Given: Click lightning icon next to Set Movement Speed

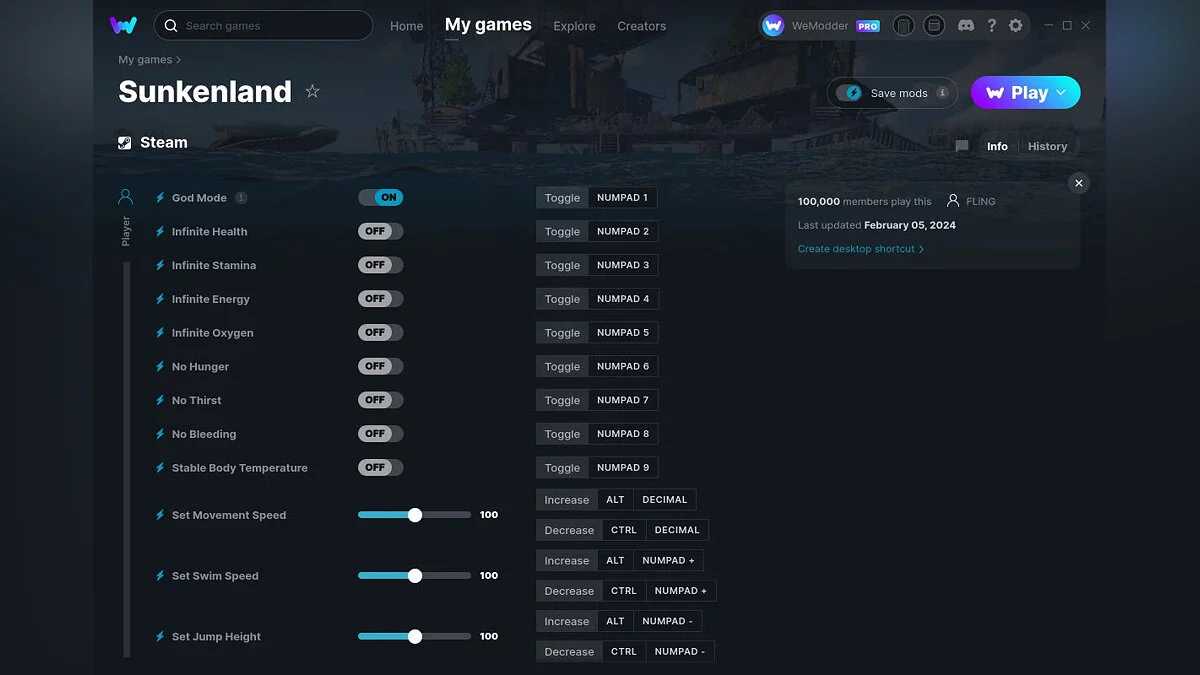Looking at the screenshot, I should [160, 515].
